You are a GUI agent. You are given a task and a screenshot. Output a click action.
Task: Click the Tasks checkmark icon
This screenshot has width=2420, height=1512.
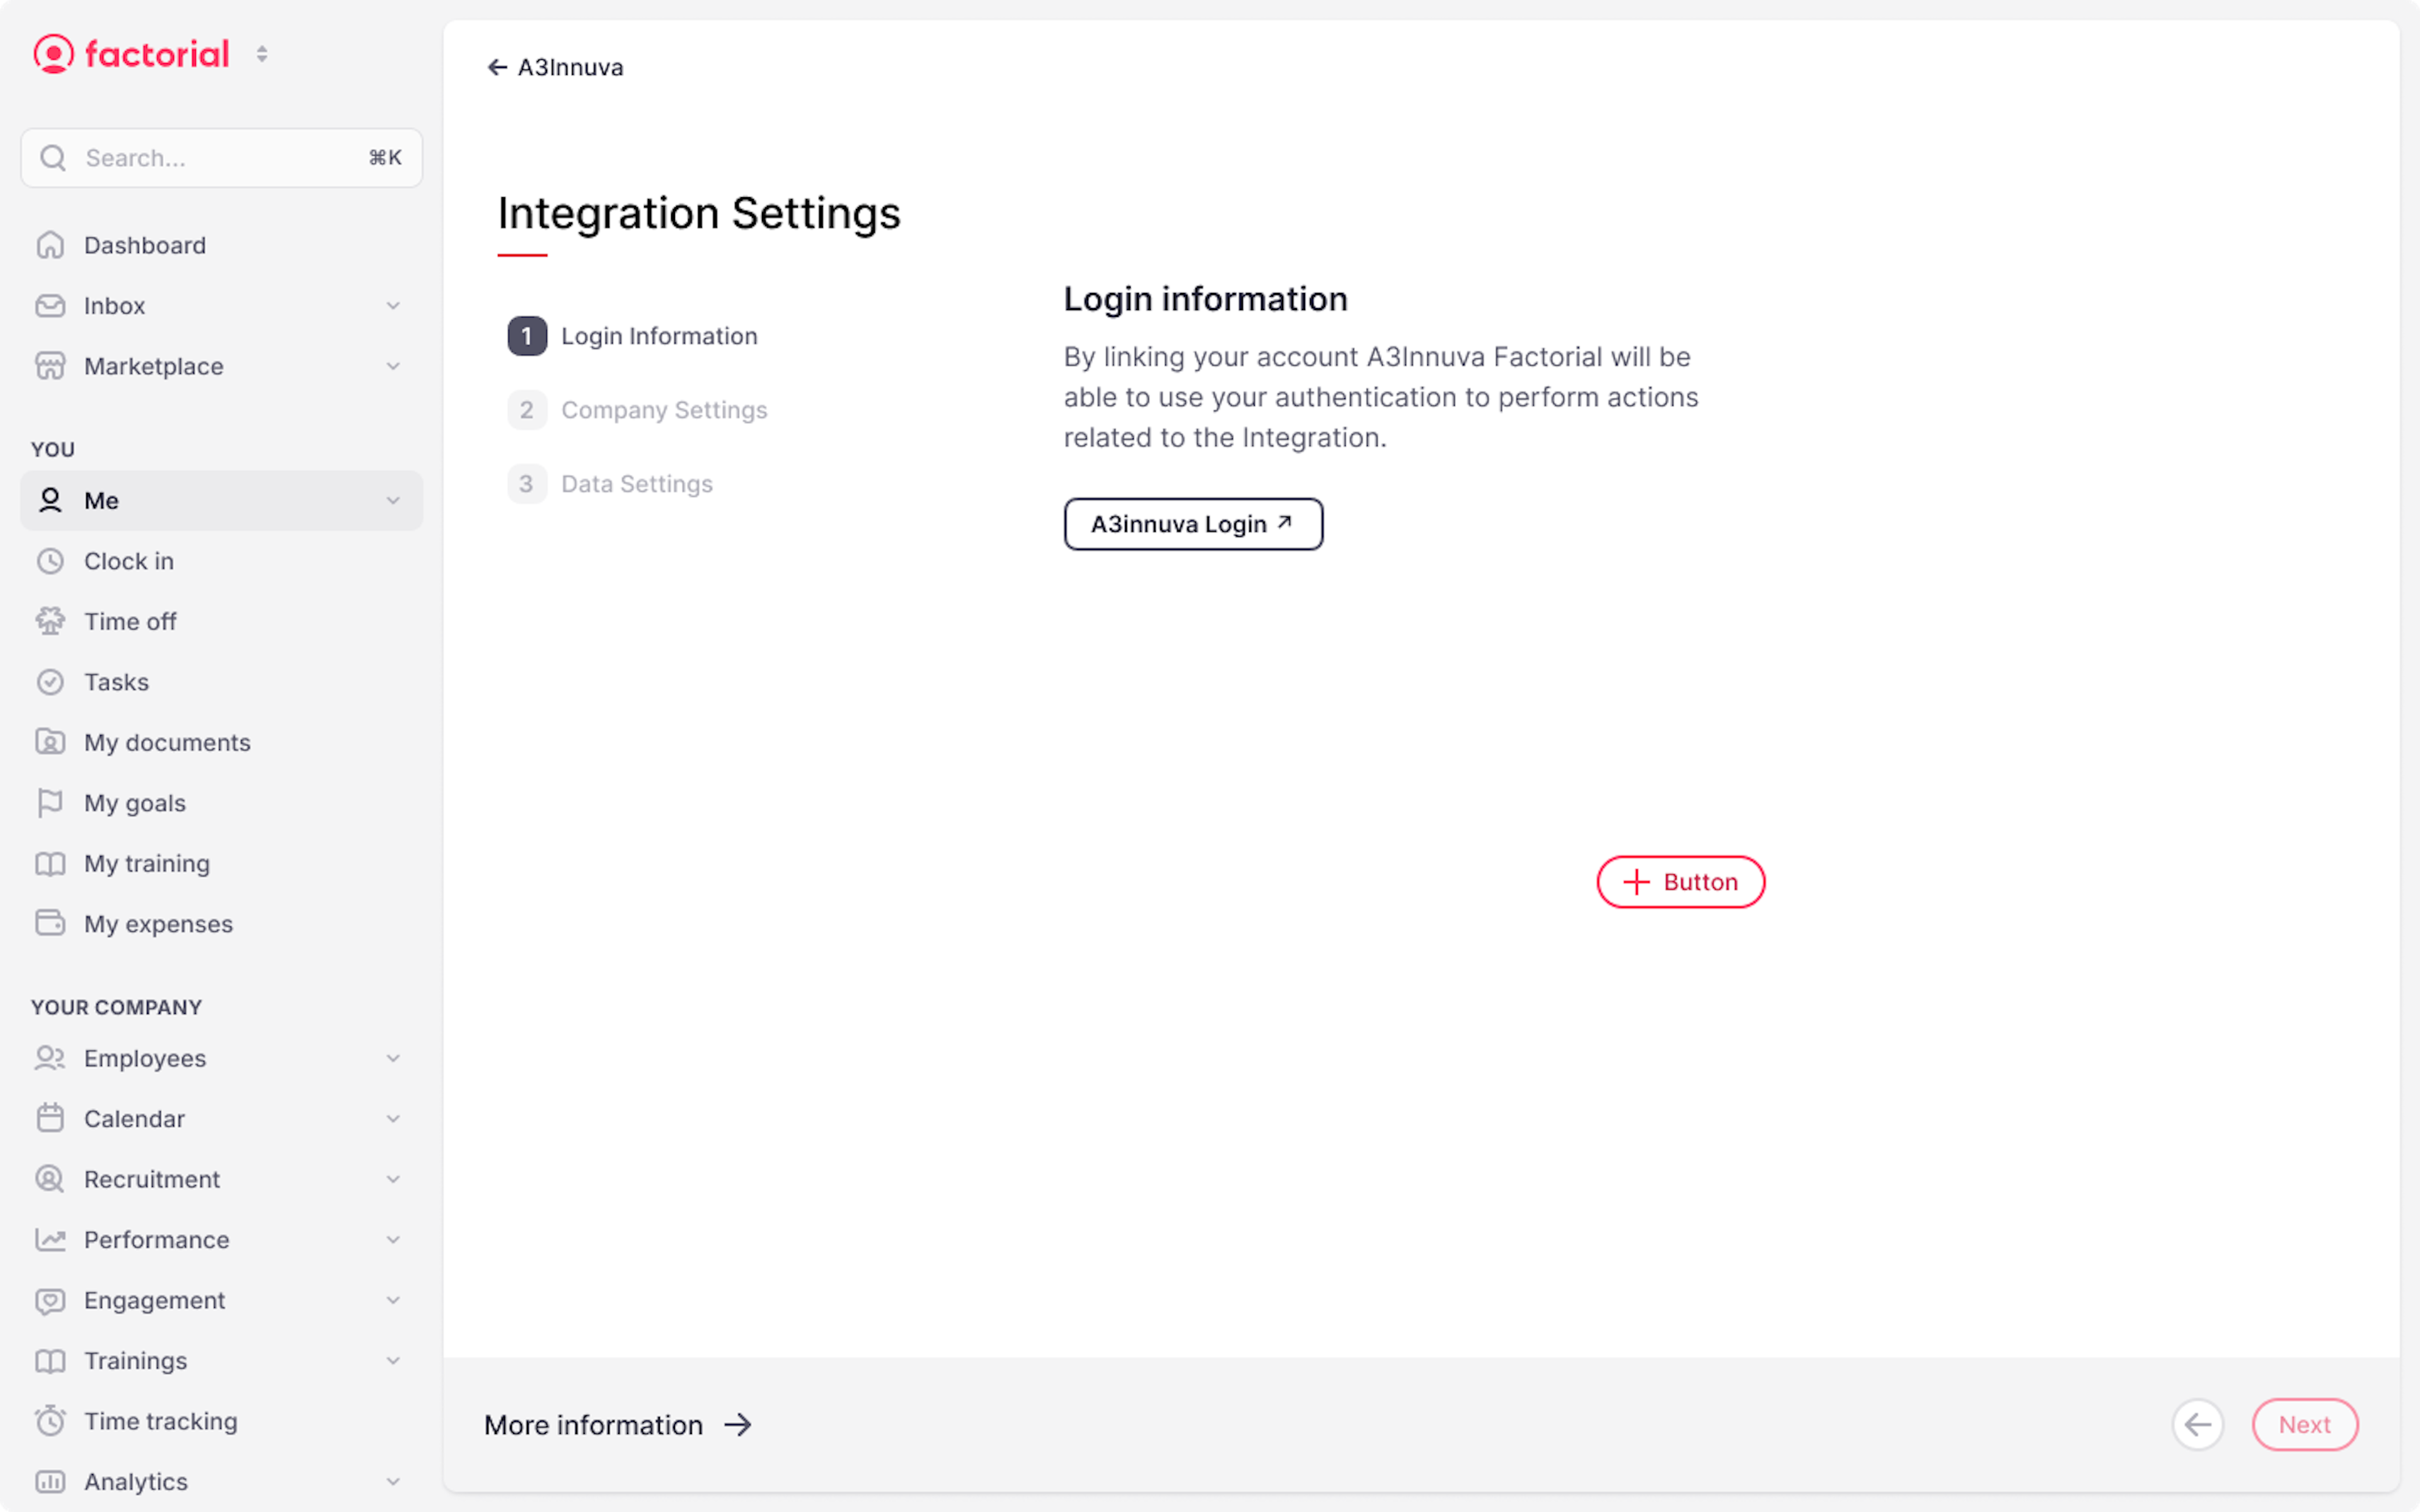pyautogui.click(x=50, y=682)
